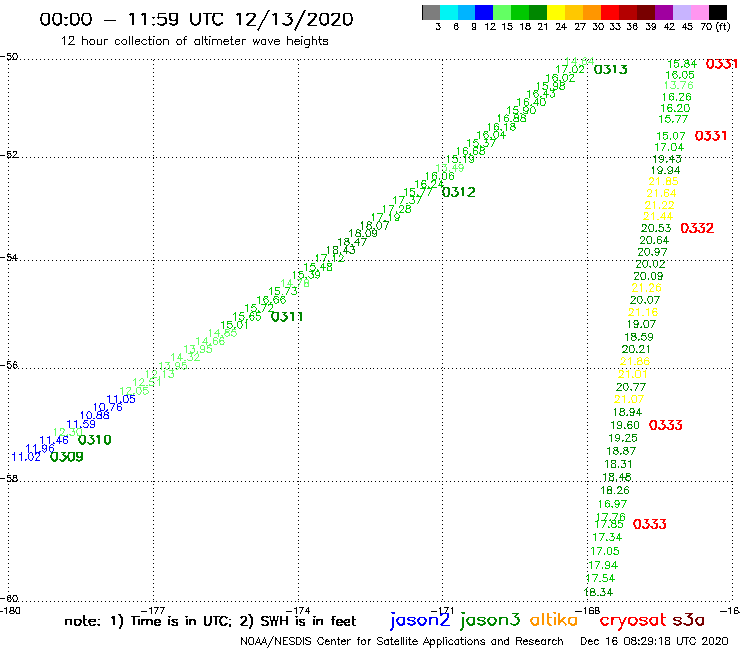Click the 20.77 wave height value
740x650 pixels.
tap(631, 388)
